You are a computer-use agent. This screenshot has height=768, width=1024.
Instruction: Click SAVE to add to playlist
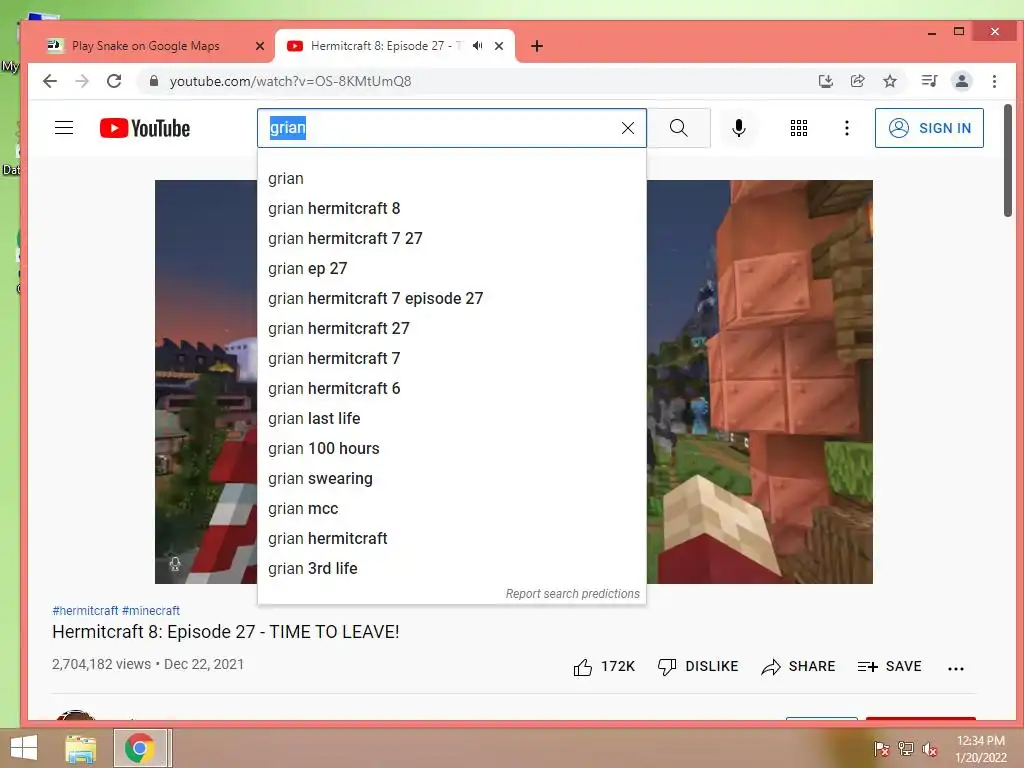889,667
